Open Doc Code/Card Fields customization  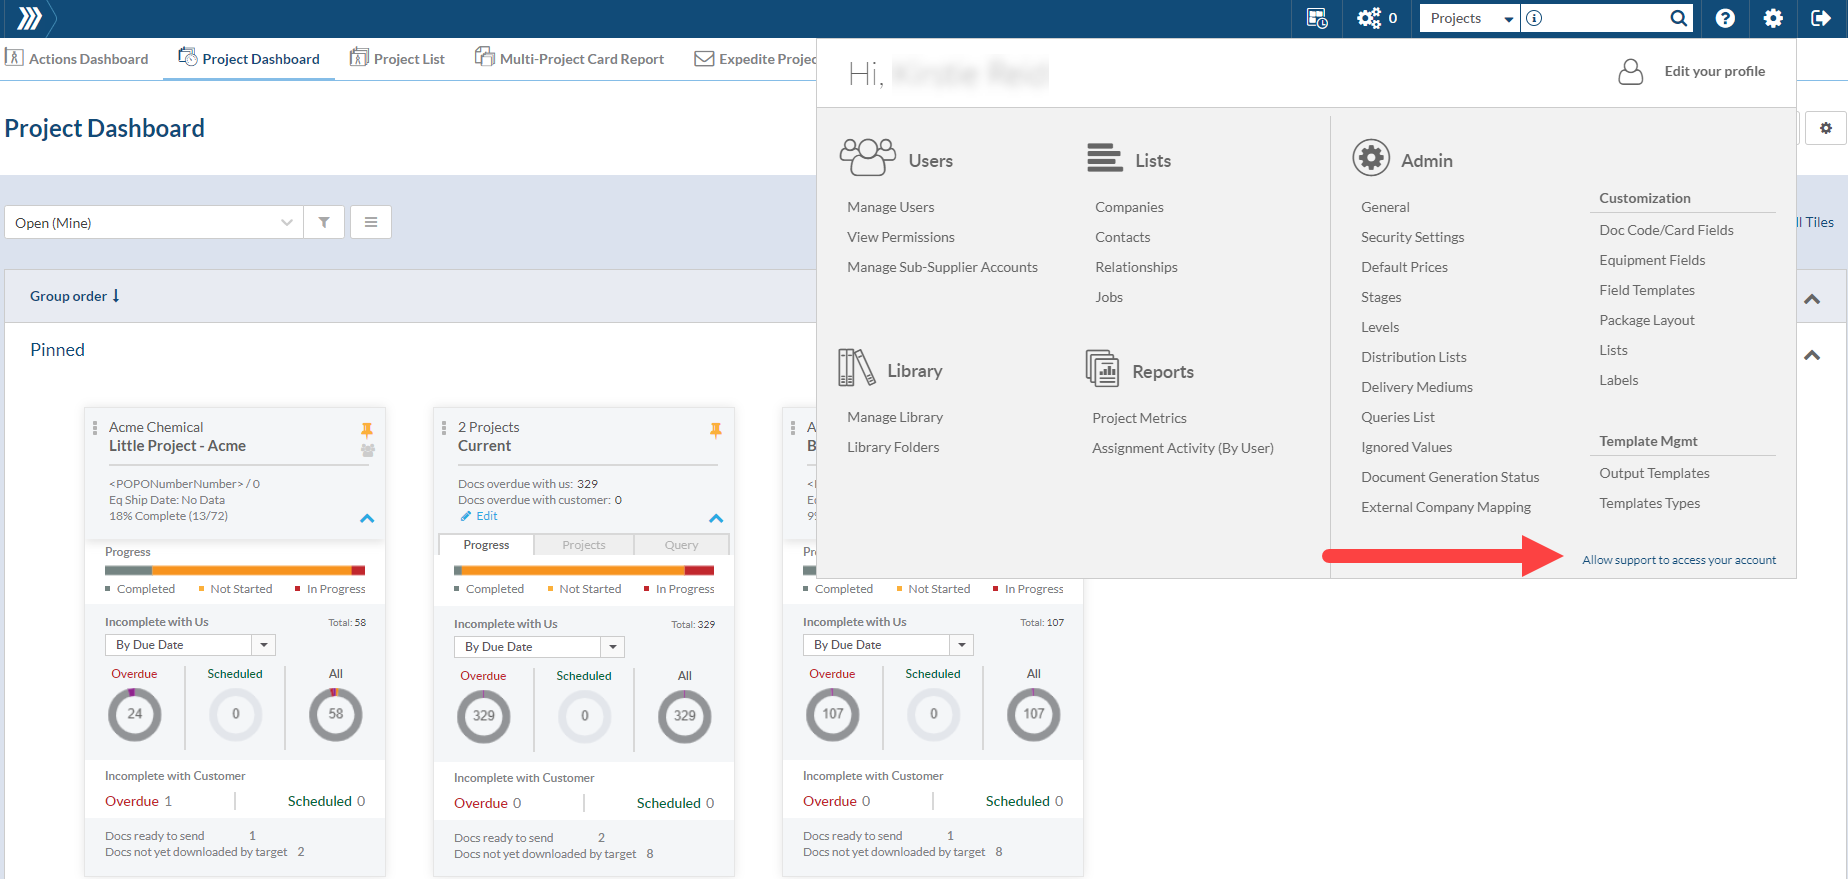[x=1666, y=230]
